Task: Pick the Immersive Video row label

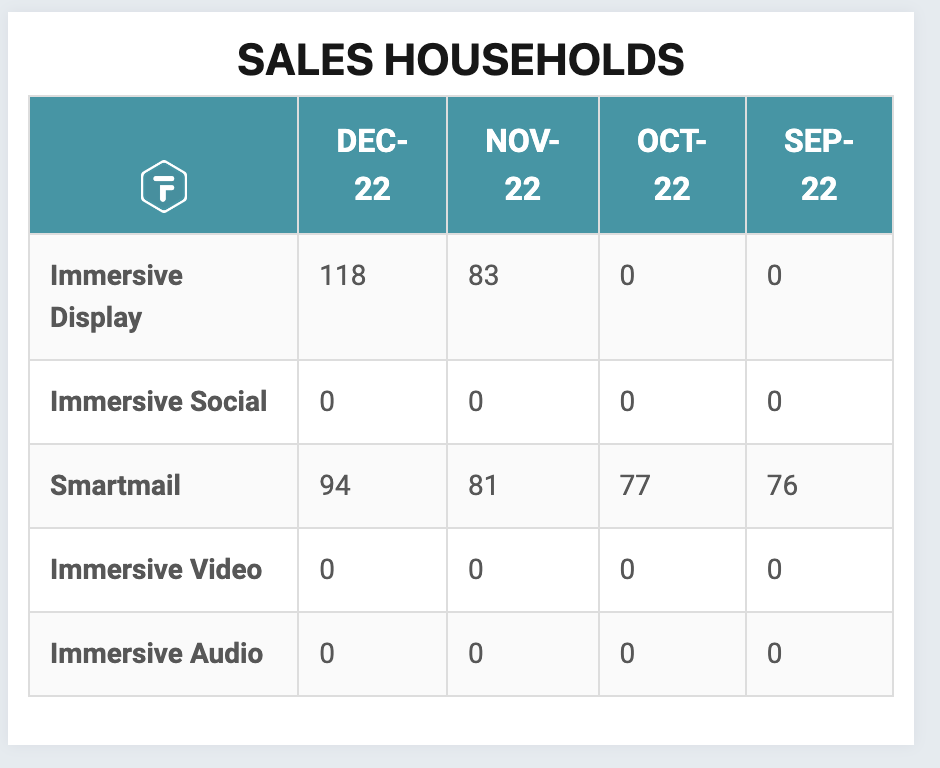Action: tap(156, 570)
